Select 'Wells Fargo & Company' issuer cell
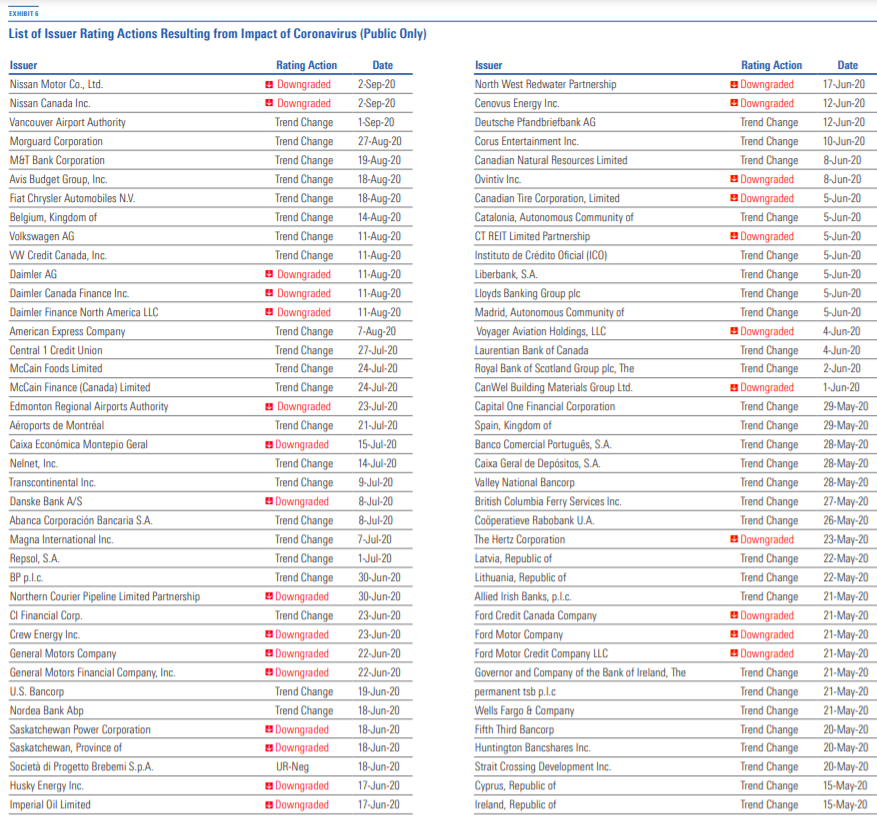 524,711
